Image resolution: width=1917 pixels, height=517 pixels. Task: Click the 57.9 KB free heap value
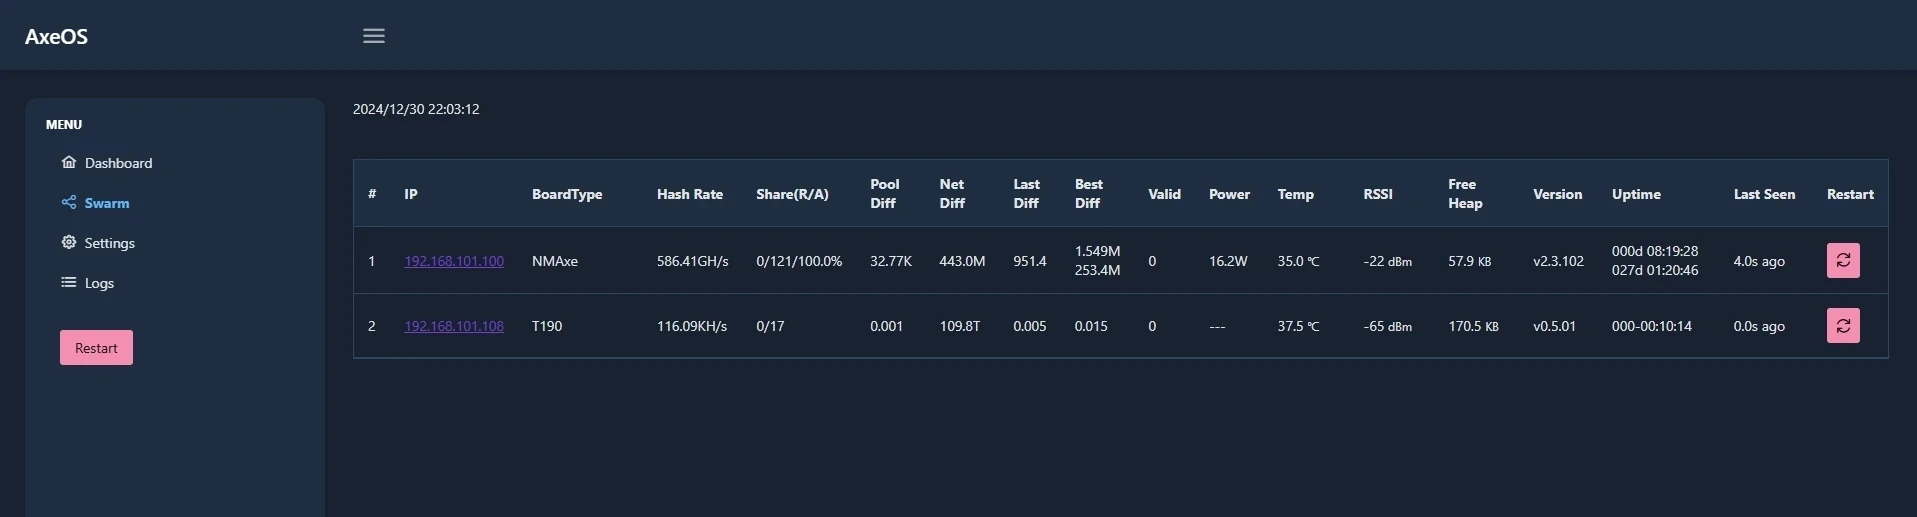tap(1470, 261)
